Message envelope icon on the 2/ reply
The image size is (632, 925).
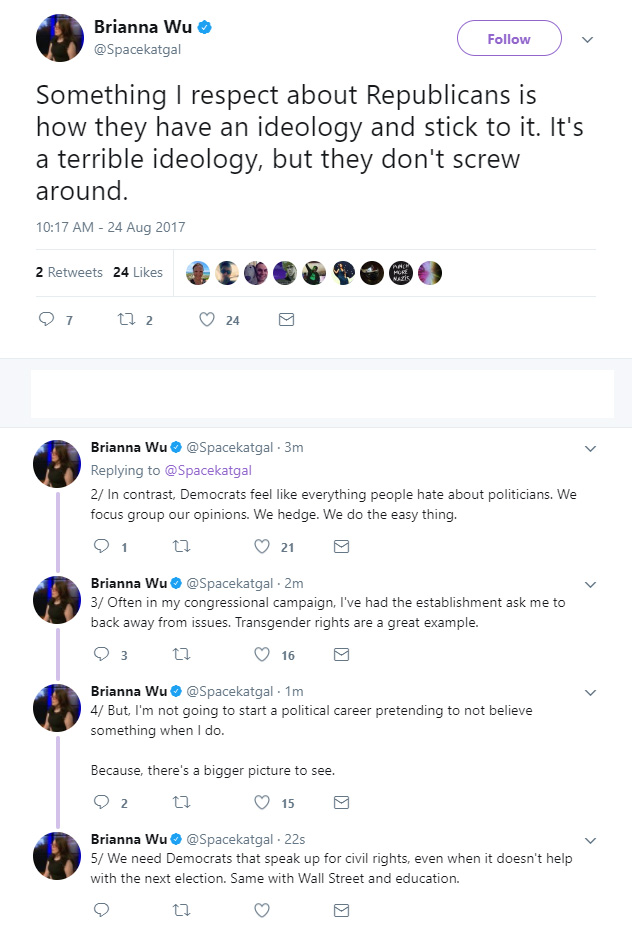click(x=341, y=546)
